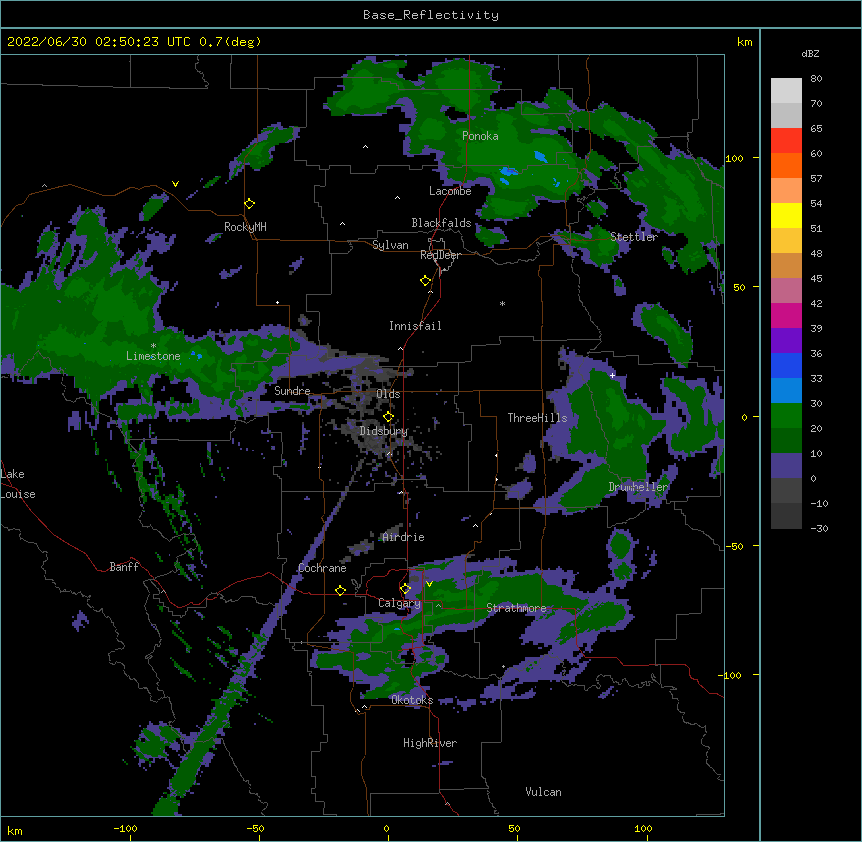Viewport: 862px width, 842px height.
Task: Select the yellow diamond marker beneath Cochrane
Action: (x=340, y=590)
